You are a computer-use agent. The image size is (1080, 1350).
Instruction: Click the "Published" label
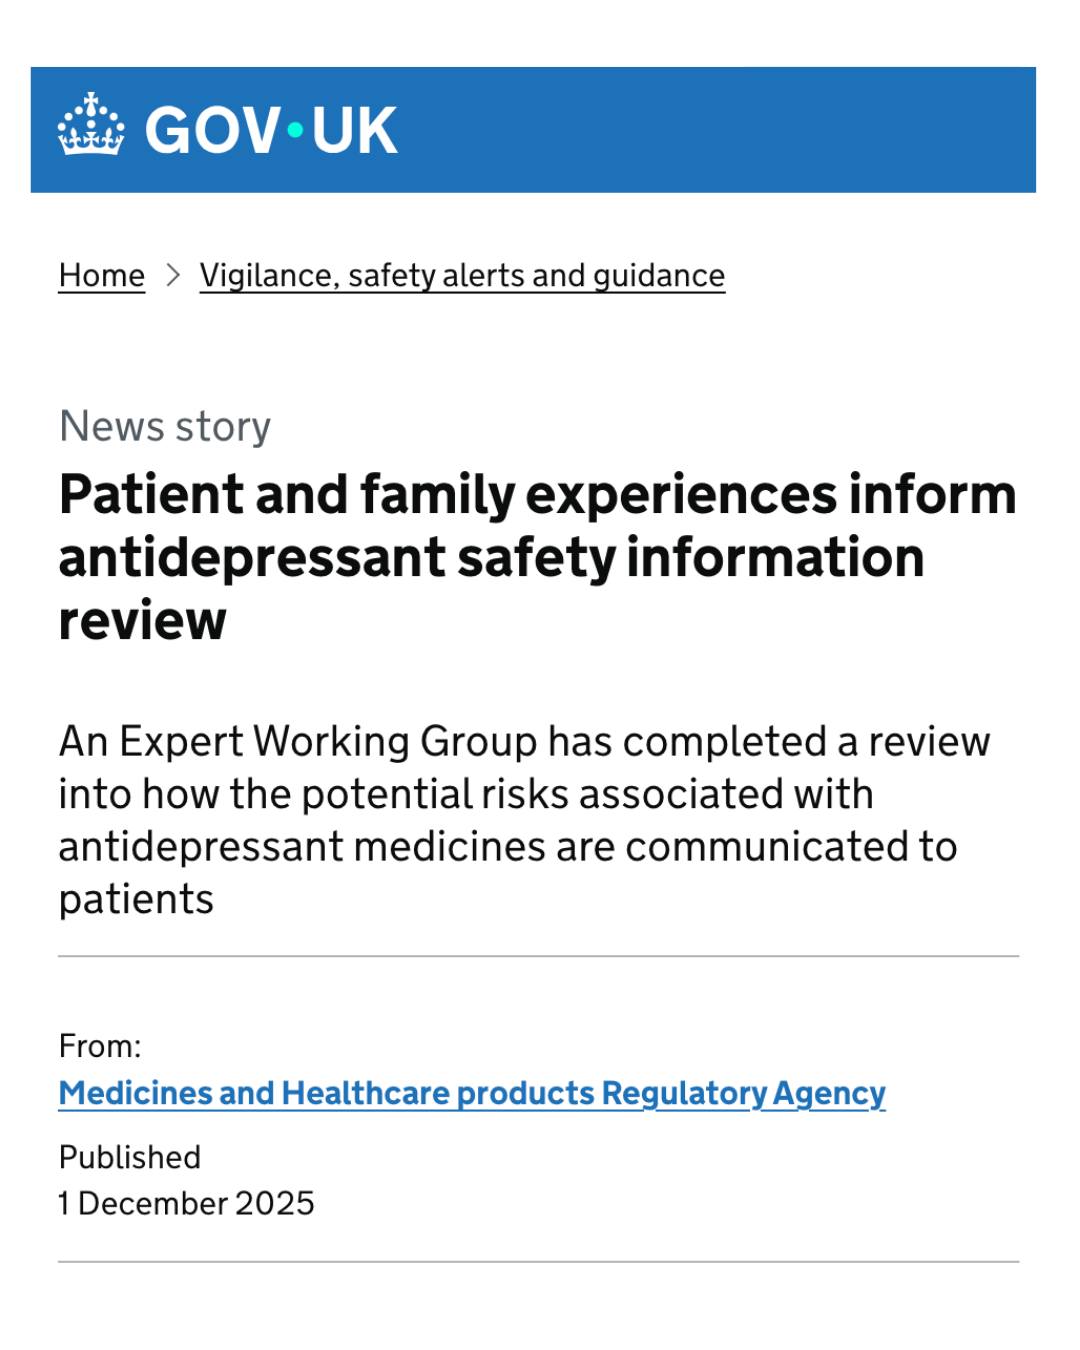(x=130, y=1157)
